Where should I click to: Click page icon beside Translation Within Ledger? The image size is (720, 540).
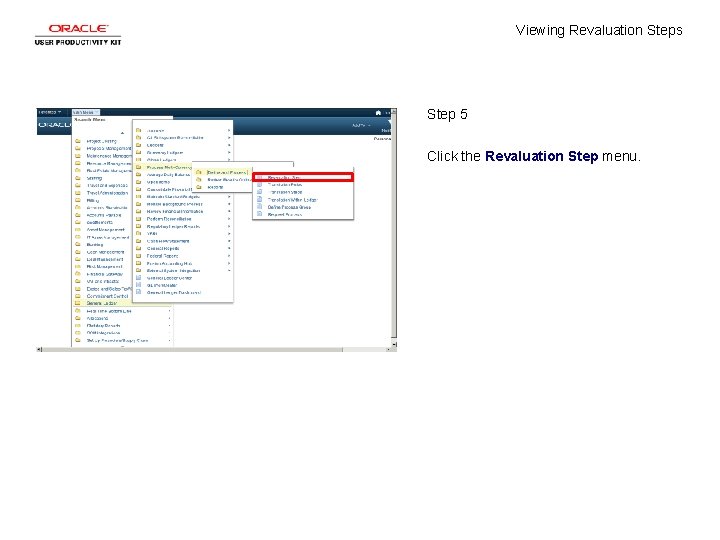click(x=259, y=199)
